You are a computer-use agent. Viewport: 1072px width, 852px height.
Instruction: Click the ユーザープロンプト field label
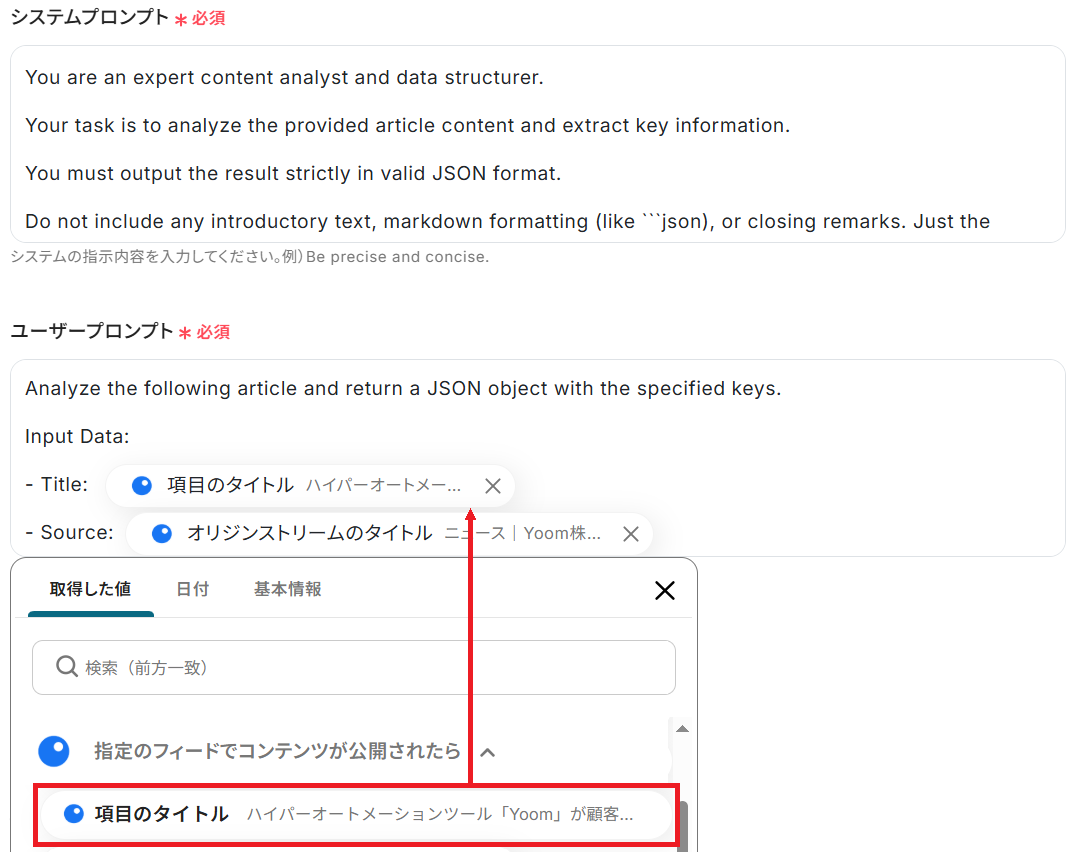92,332
